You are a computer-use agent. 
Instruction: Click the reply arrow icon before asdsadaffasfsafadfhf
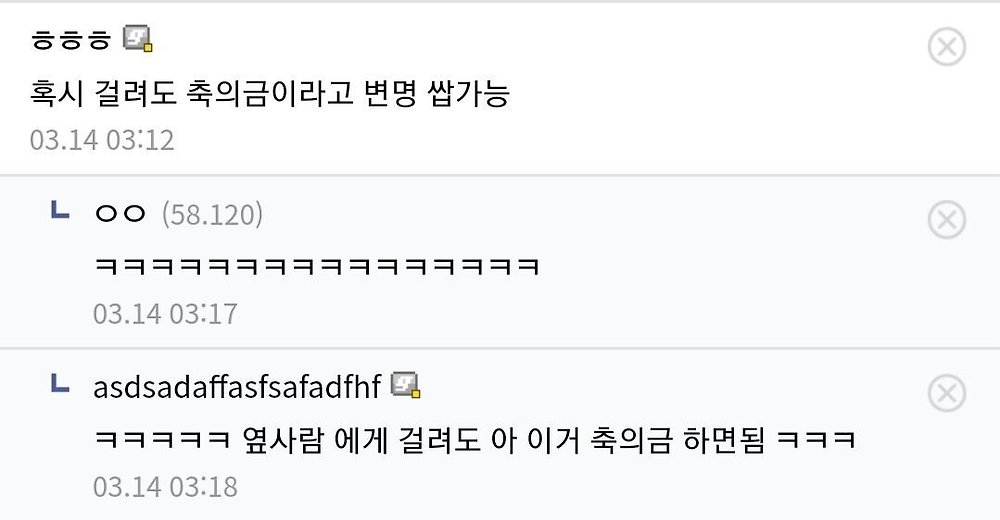60,383
